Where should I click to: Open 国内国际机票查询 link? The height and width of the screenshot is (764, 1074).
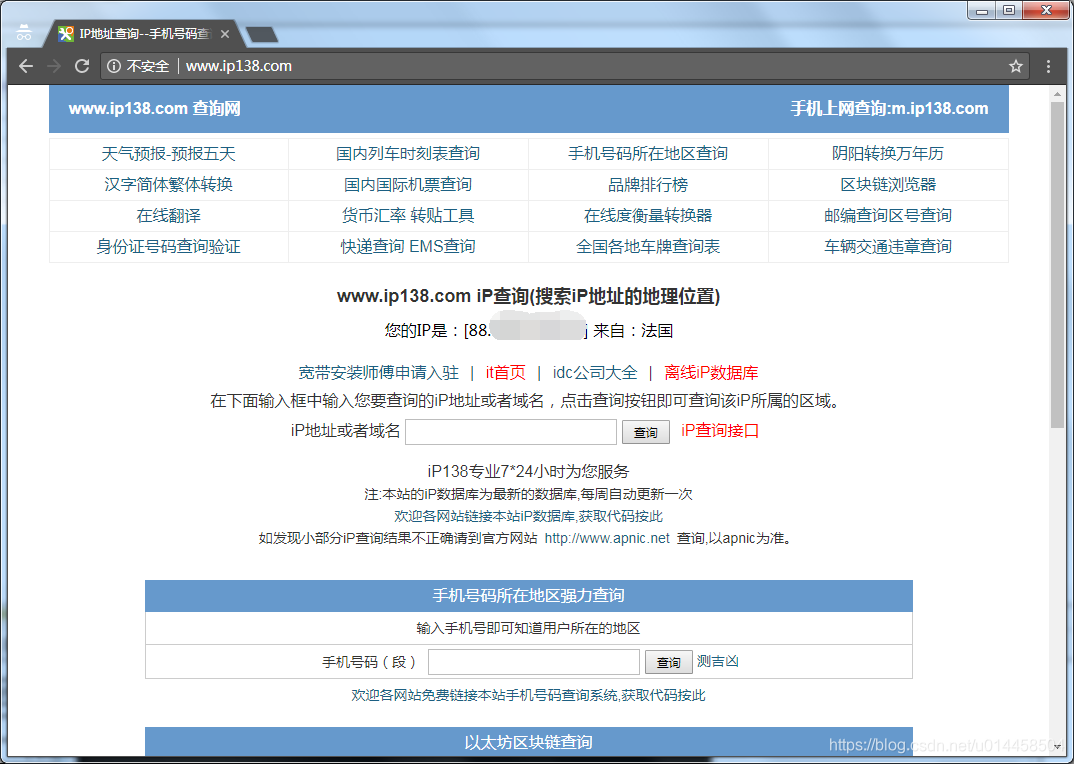408,184
